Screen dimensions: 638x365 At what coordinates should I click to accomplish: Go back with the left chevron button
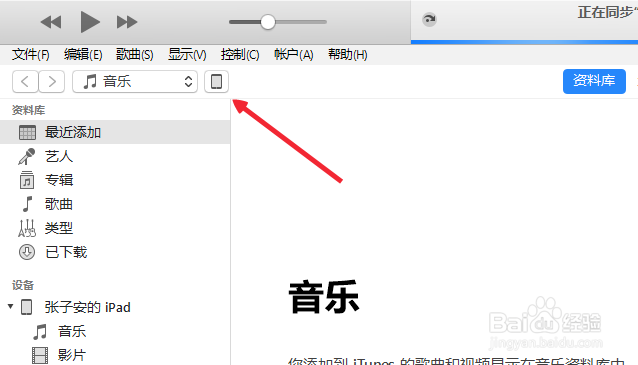pos(25,81)
